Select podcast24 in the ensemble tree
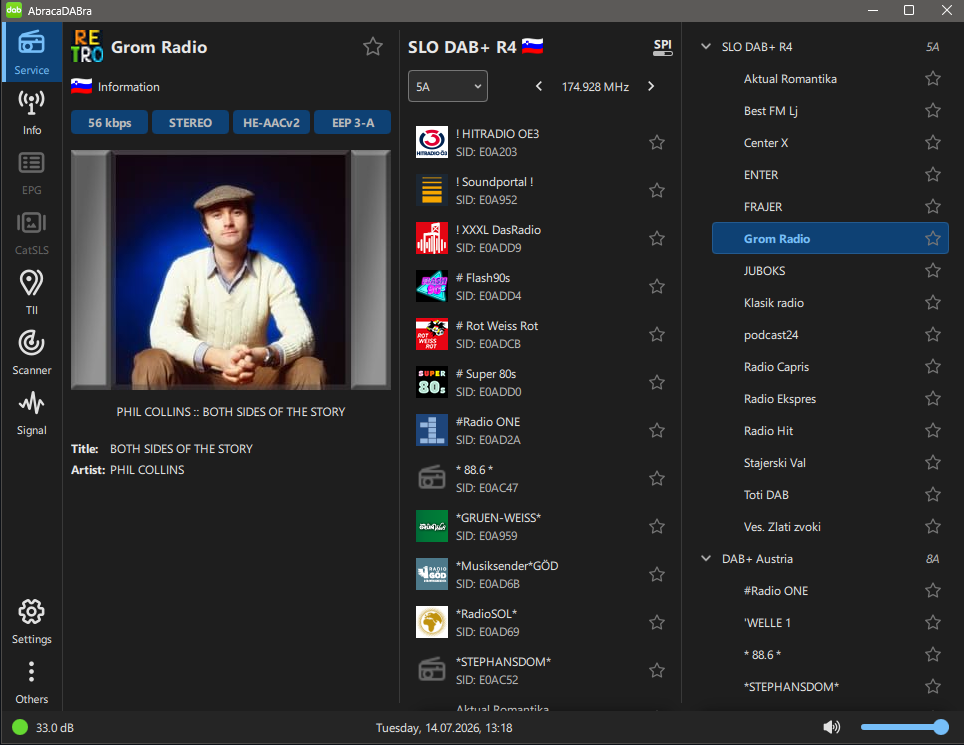The width and height of the screenshot is (964, 745). (830, 334)
